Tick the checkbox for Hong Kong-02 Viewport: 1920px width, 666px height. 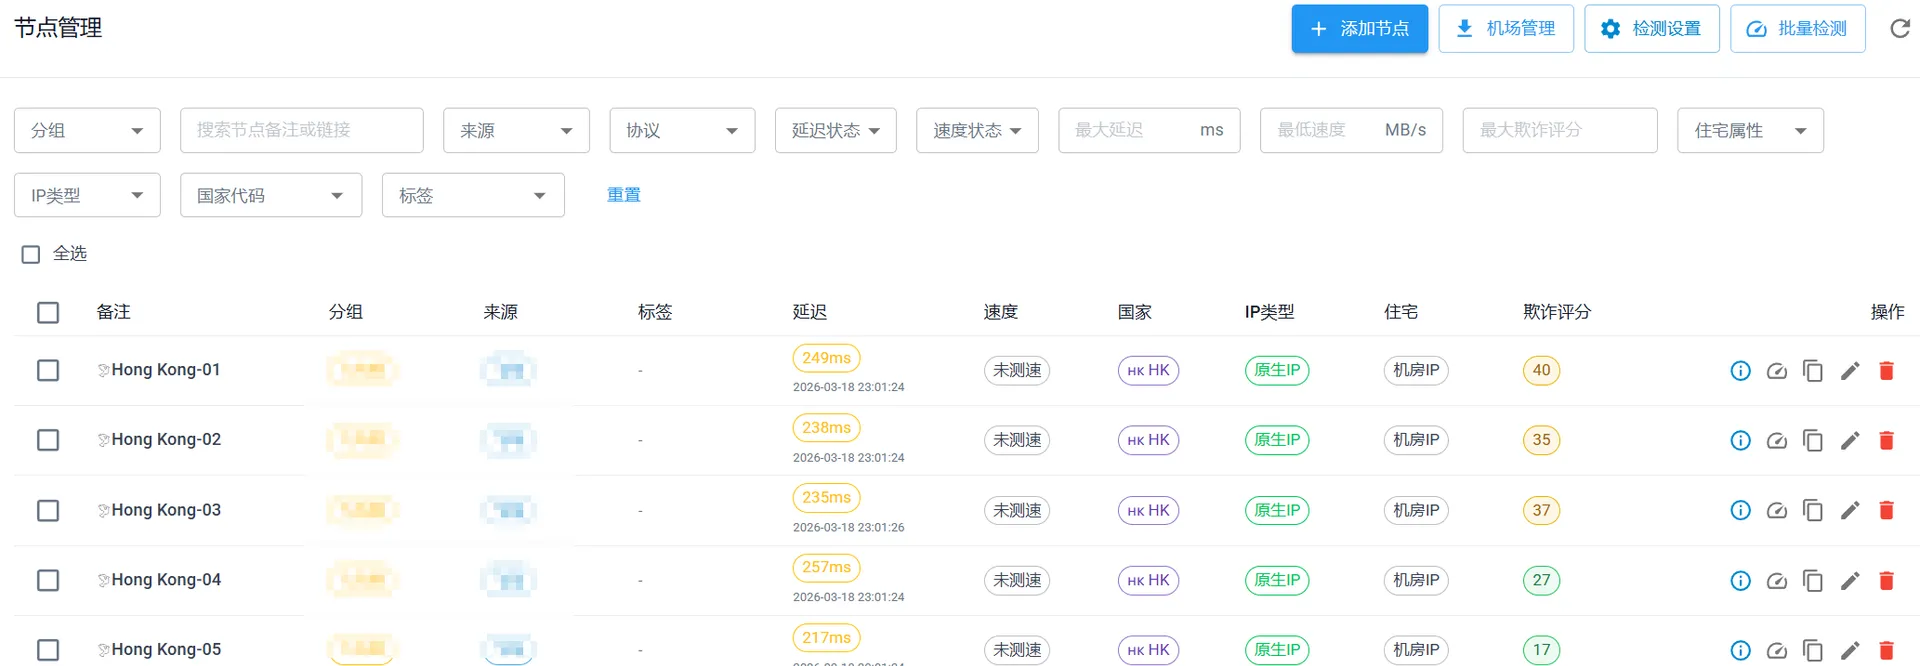click(48, 440)
